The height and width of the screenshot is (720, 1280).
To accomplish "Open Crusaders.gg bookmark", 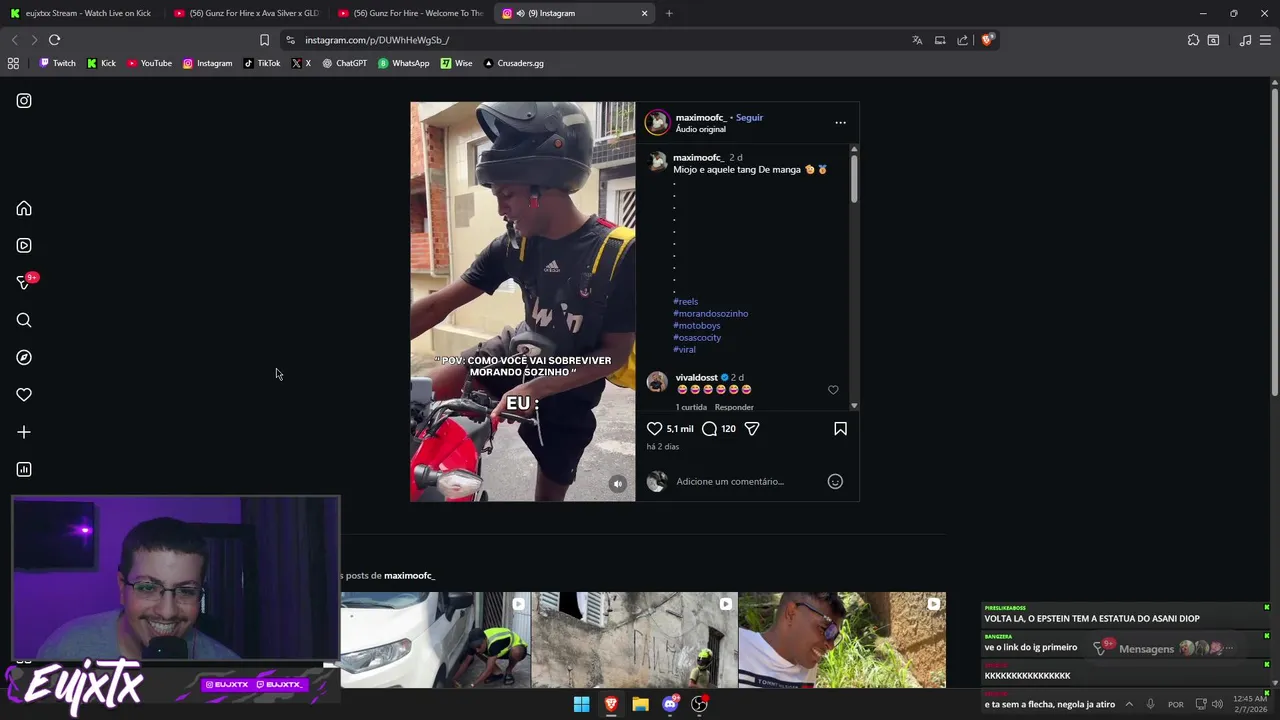I will click(x=513, y=63).
